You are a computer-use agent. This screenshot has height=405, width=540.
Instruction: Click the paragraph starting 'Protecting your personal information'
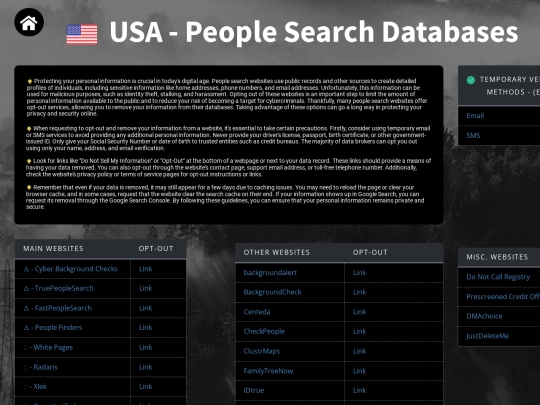pos(227,97)
